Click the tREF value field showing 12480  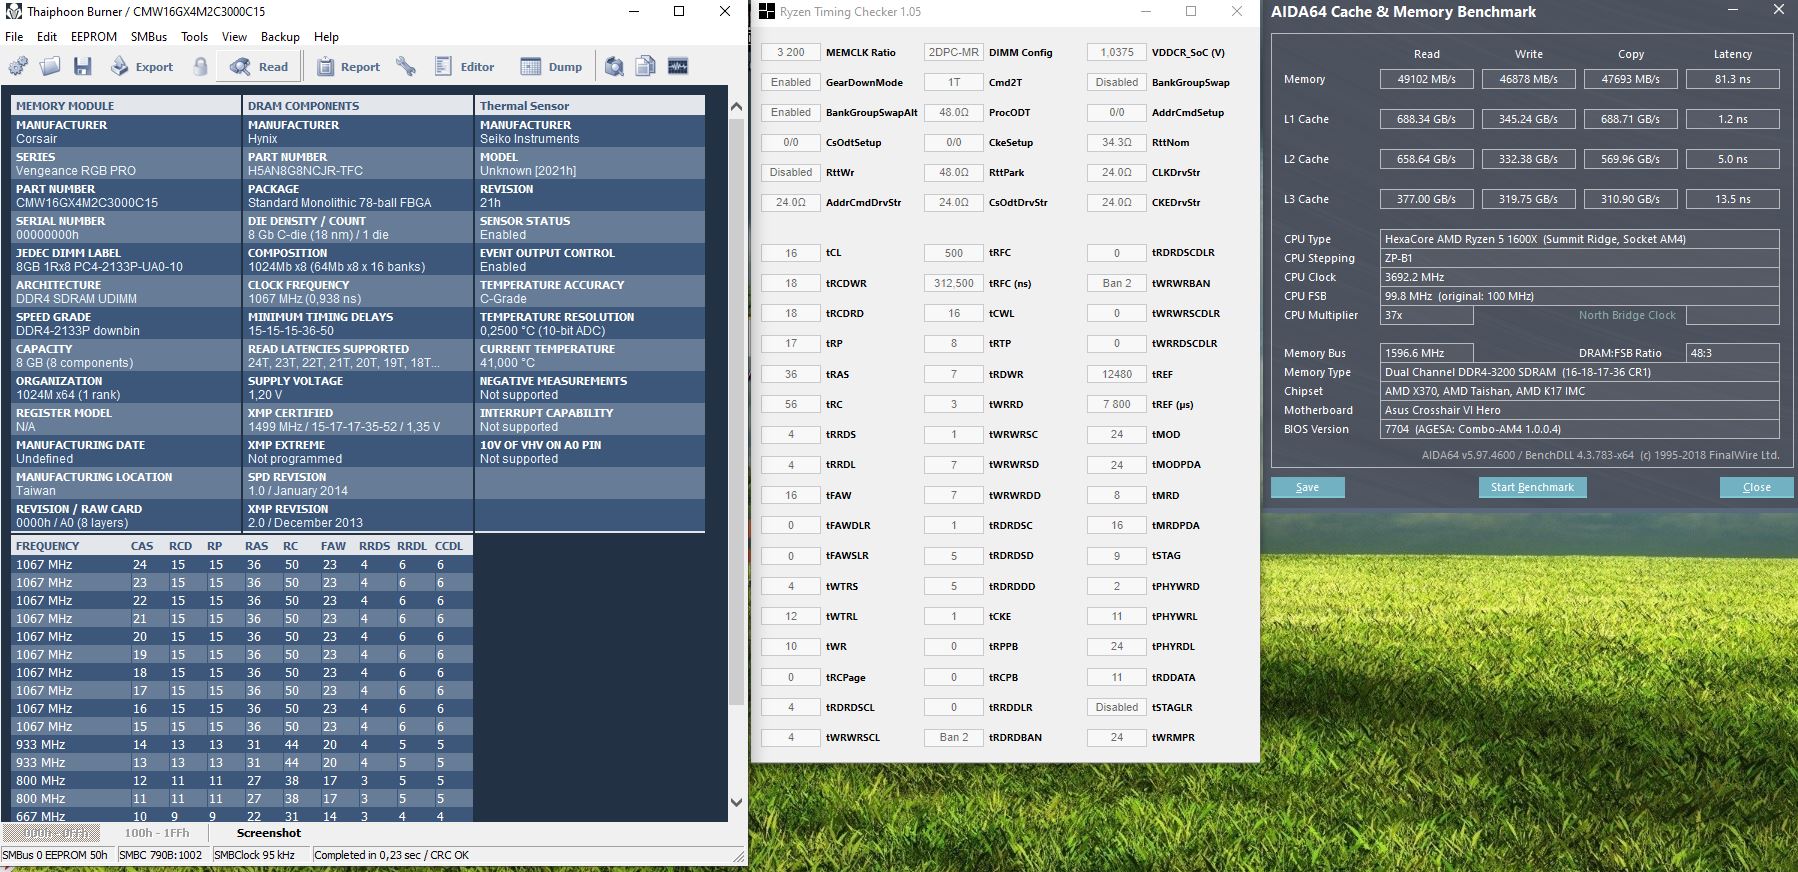[x=1117, y=374]
